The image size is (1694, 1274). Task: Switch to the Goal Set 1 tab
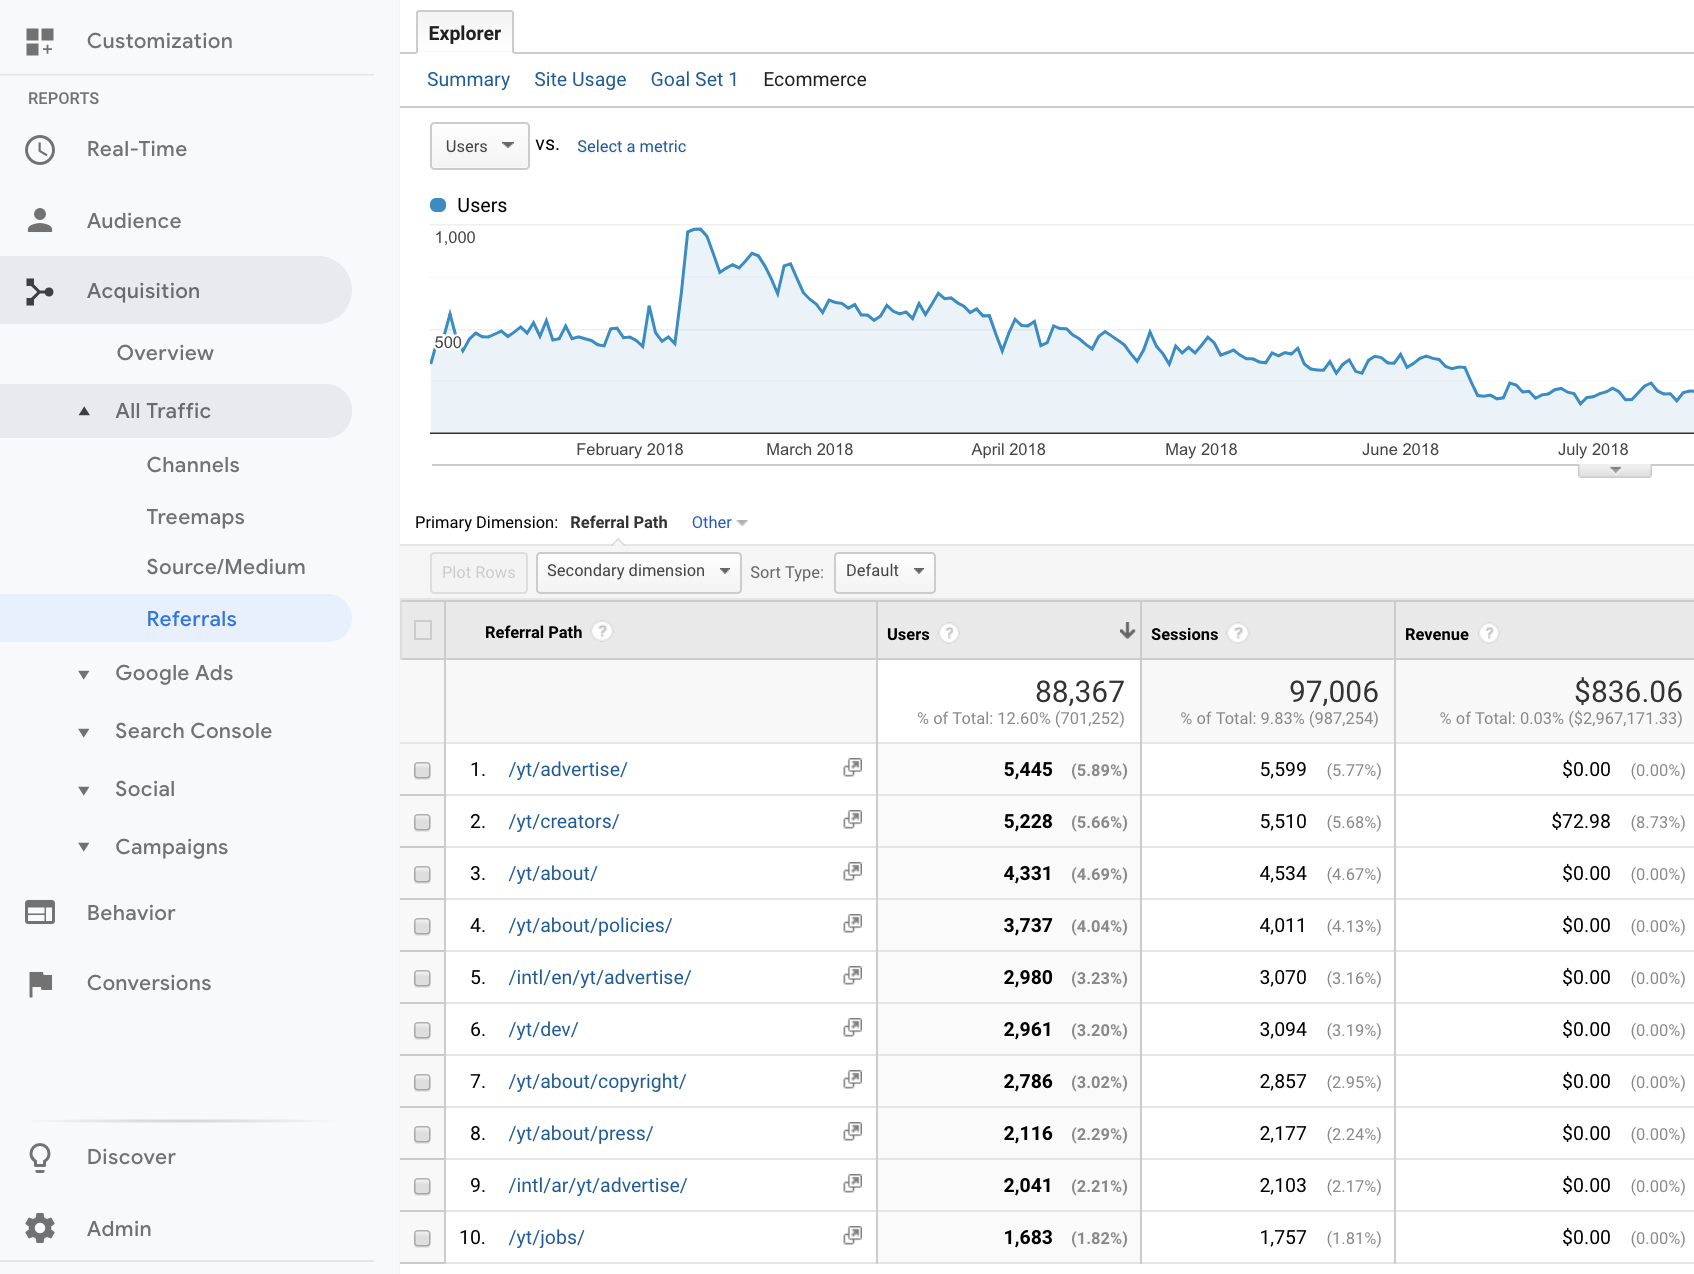pyautogui.click(x=694, y=80)
